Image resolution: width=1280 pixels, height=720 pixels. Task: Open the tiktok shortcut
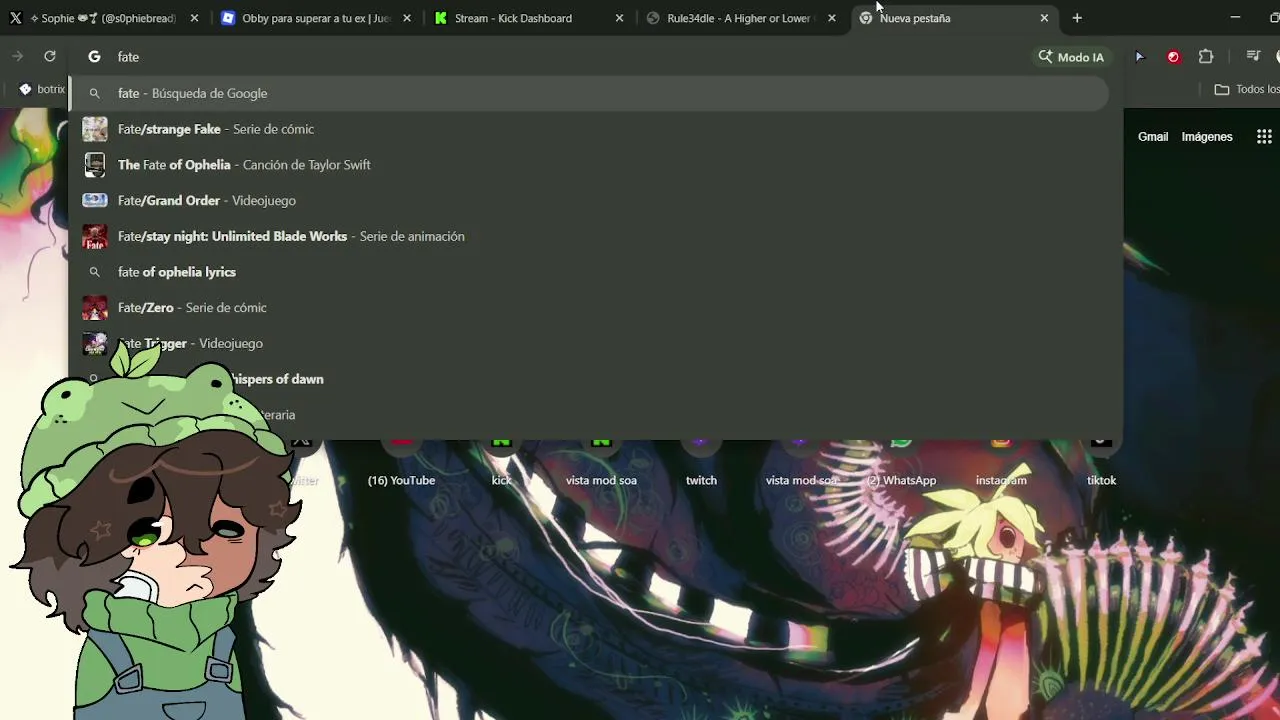(1101, 462)
